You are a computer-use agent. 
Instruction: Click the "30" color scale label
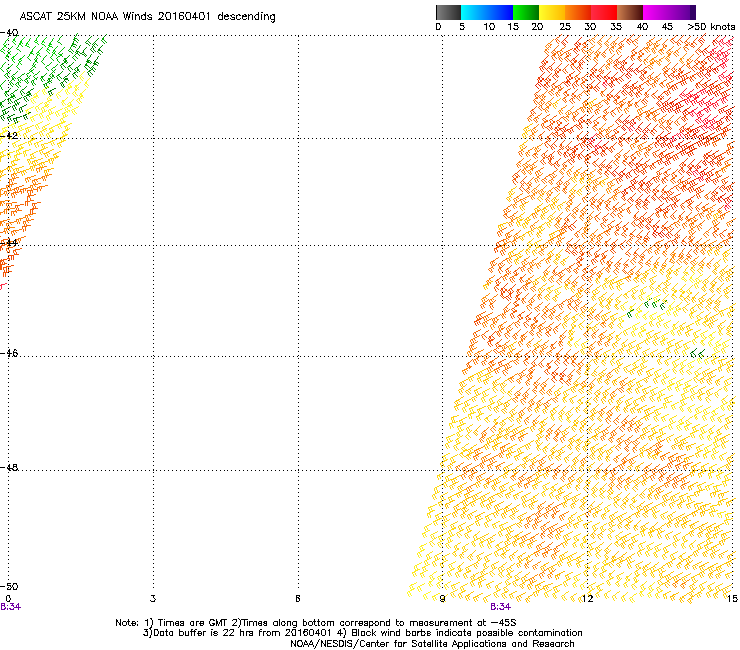[590, 27]
